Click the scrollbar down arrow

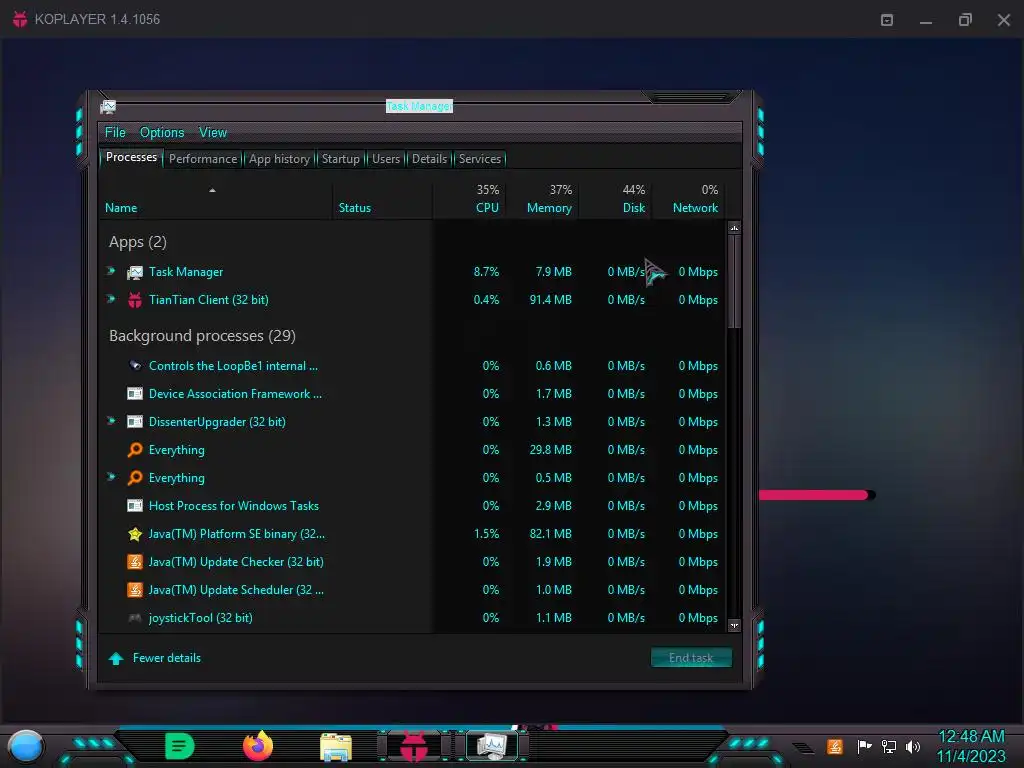pyautogui.click(x=734, y=626)
